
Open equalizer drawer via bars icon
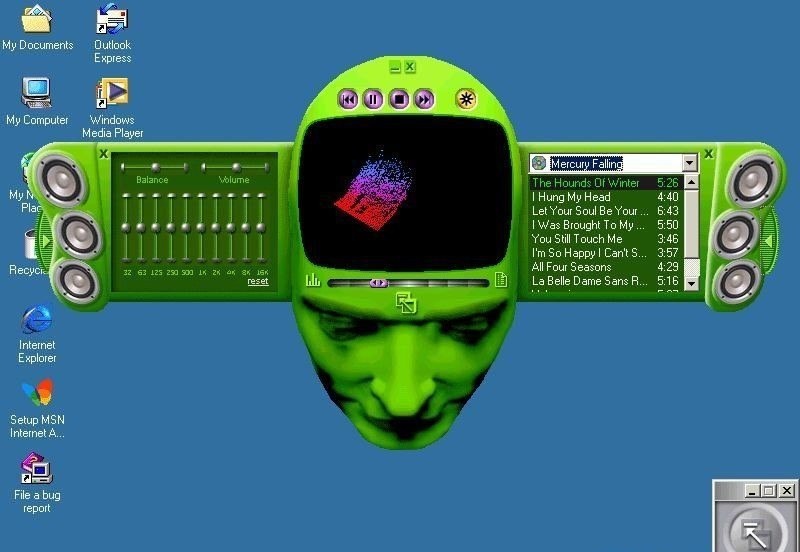coord(312,280)
